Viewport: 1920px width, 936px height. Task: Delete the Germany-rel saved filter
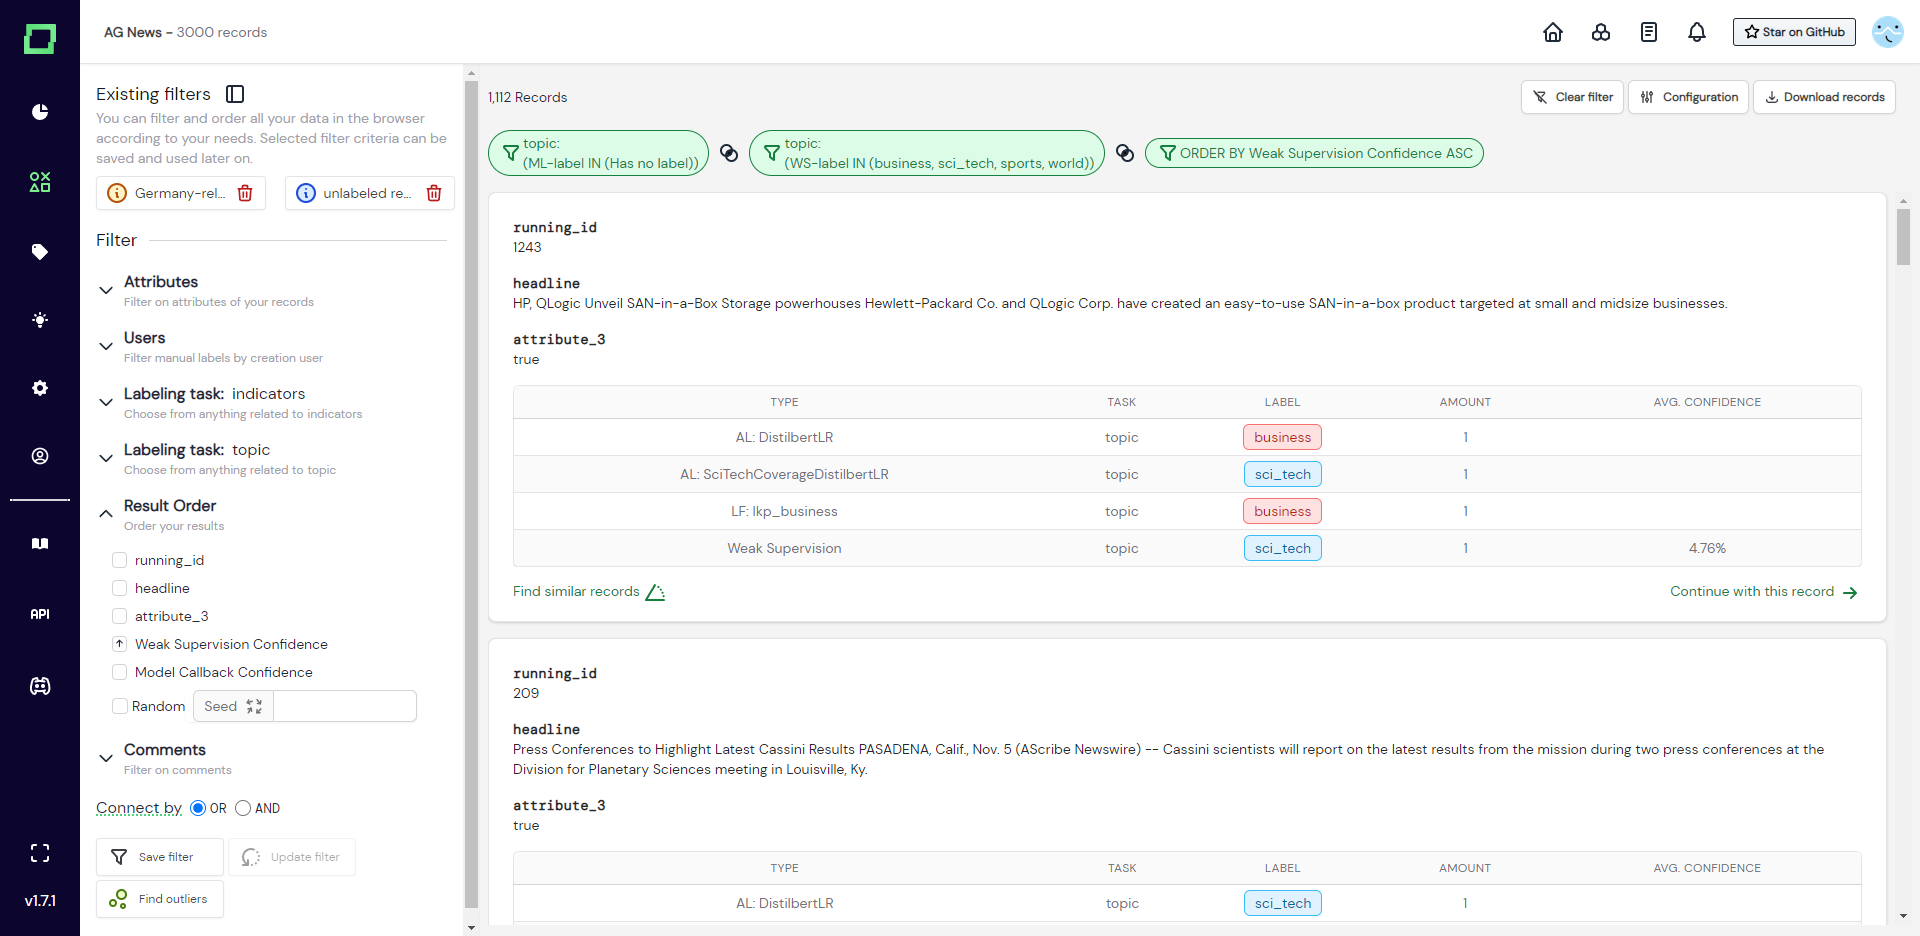245,193
